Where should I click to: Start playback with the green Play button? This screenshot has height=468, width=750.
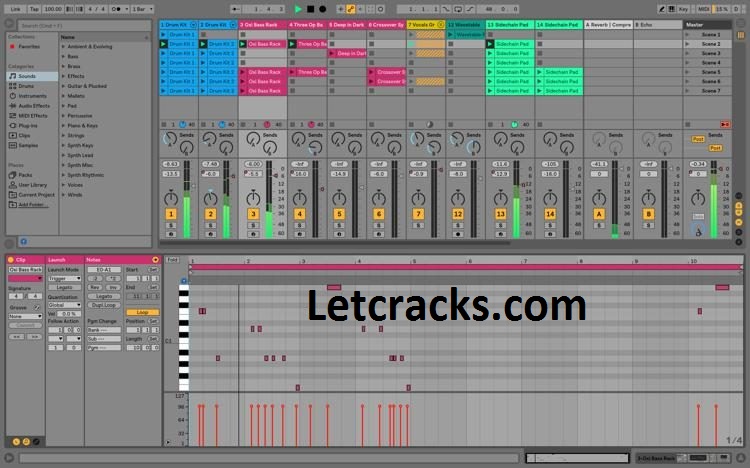(298, 9)
